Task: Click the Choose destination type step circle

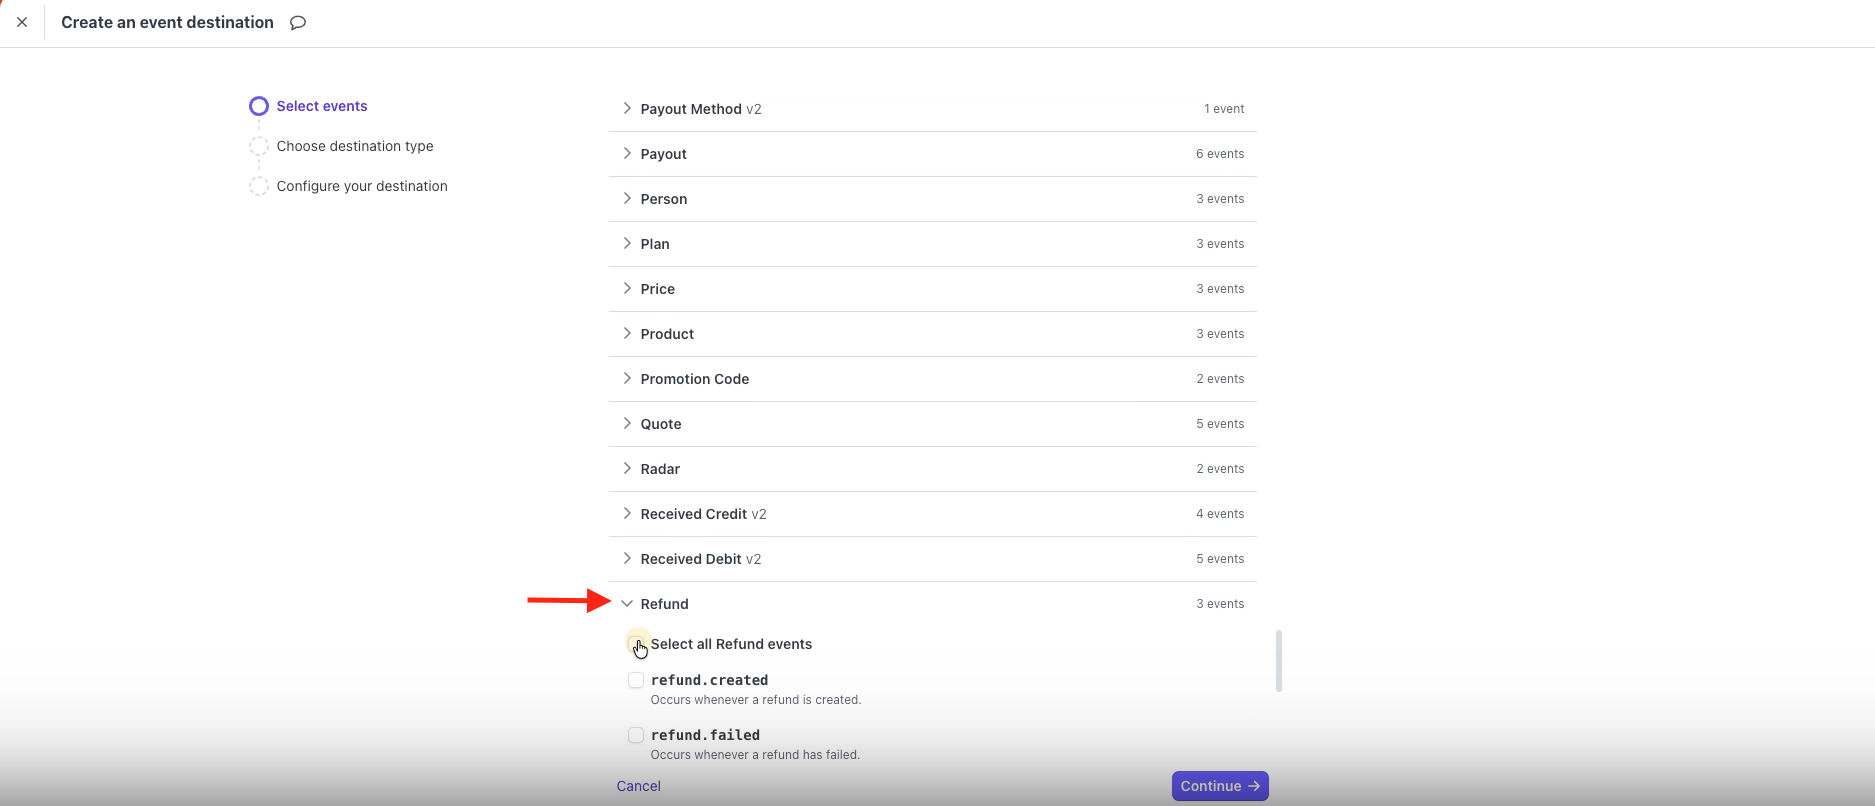Action: pos(259,146)
